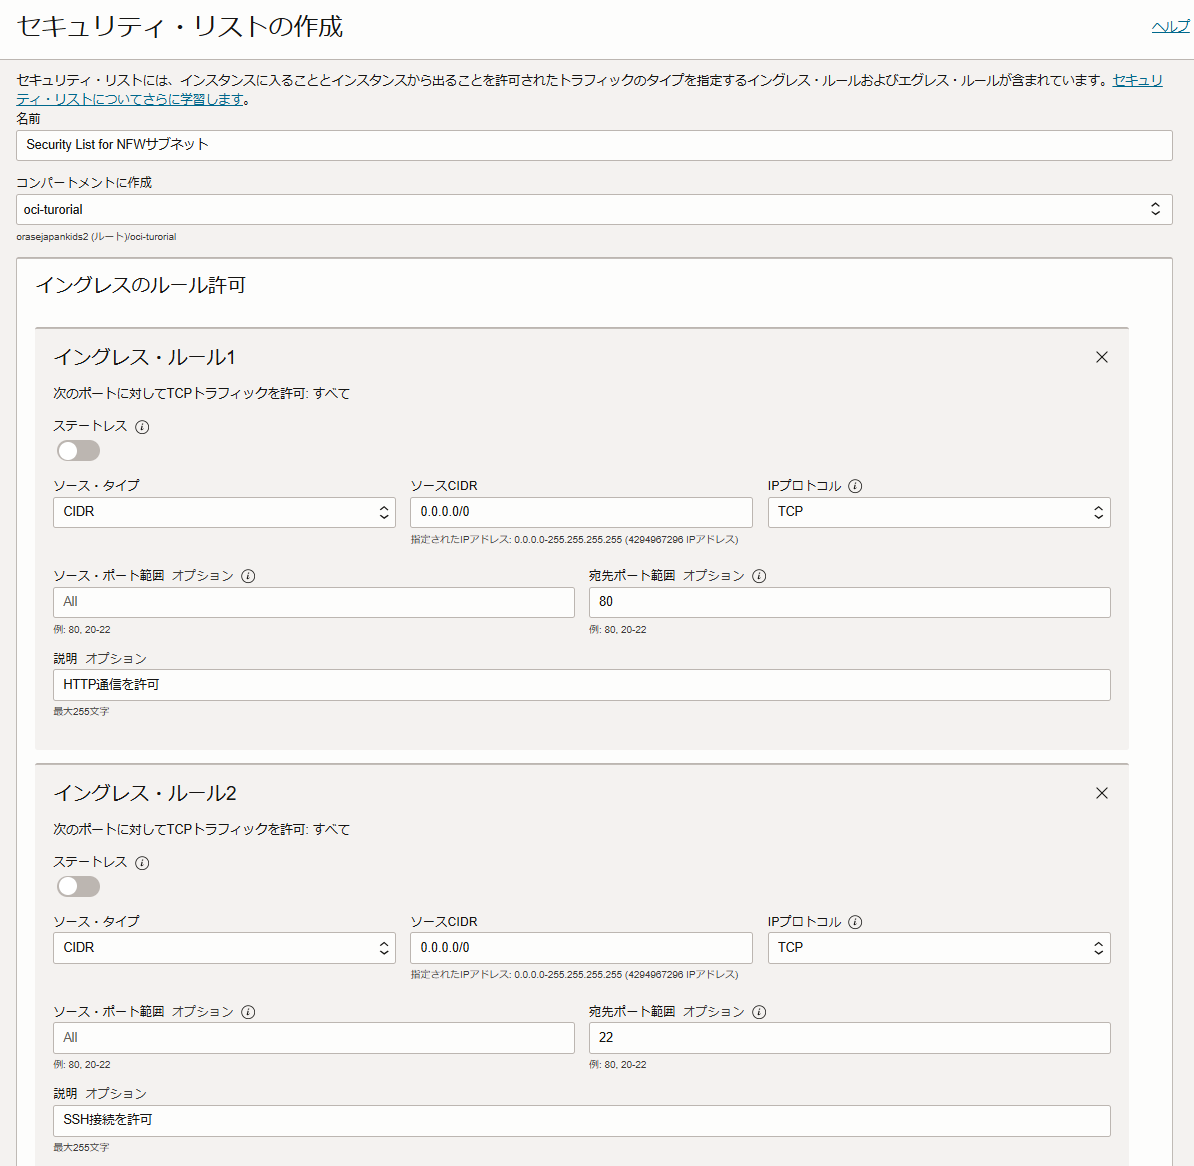Toggle the ステートレス switch in ingress rule 1

[78, 451]
